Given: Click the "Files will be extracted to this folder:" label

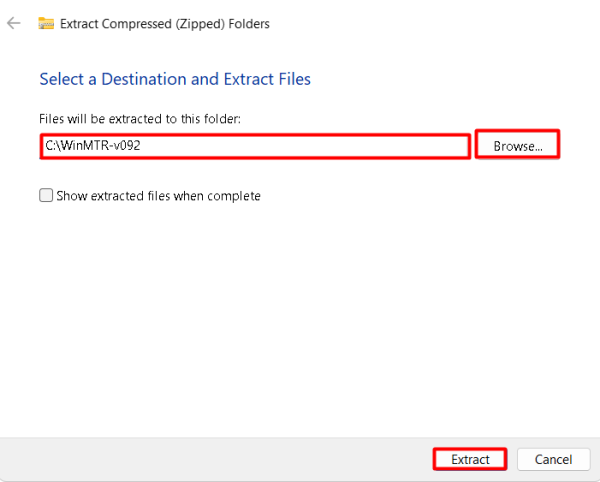Looking at the screenshot, I should coord(140,119).
